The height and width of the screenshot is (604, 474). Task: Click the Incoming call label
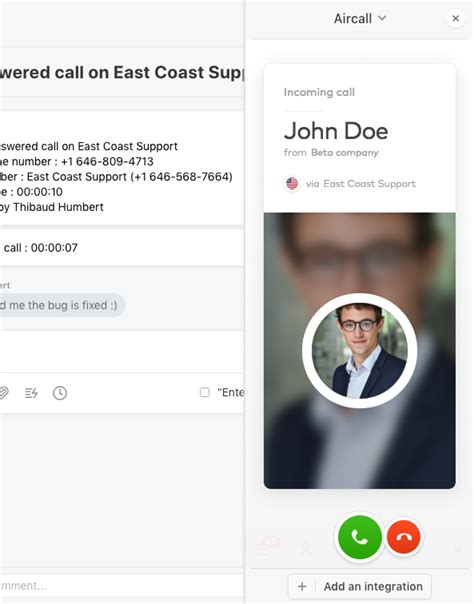(319, 92)
